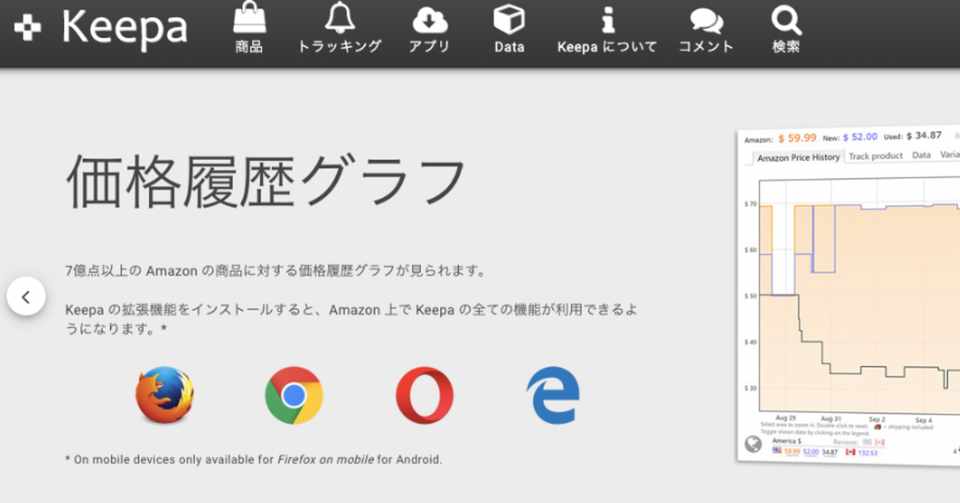Select the Track product tab in preview

click(876, 156)
